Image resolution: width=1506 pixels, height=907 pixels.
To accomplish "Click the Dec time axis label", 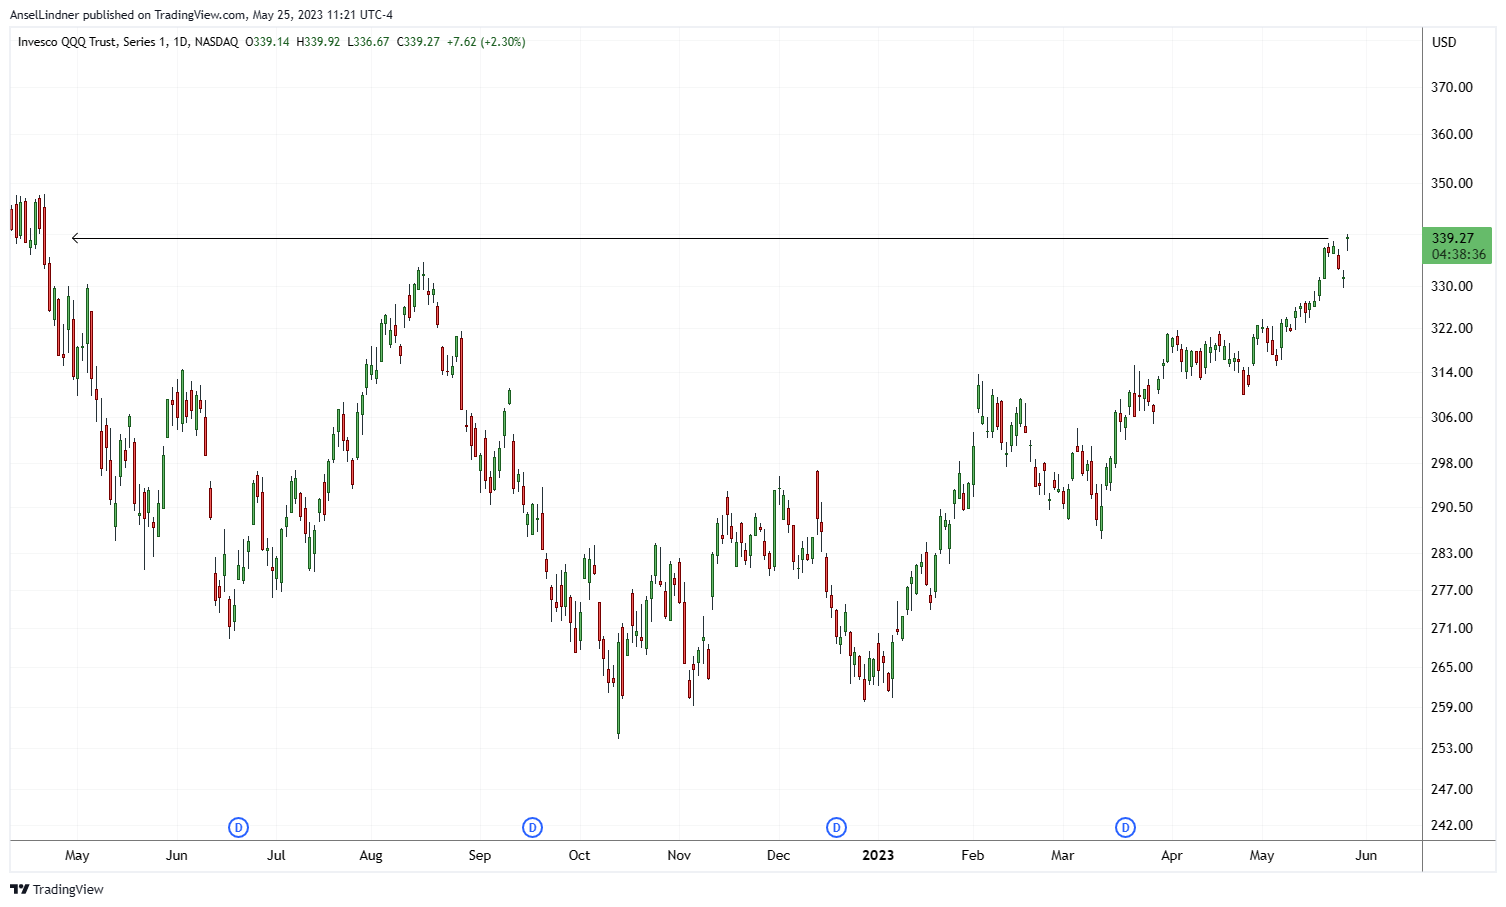I will (778, 855).
